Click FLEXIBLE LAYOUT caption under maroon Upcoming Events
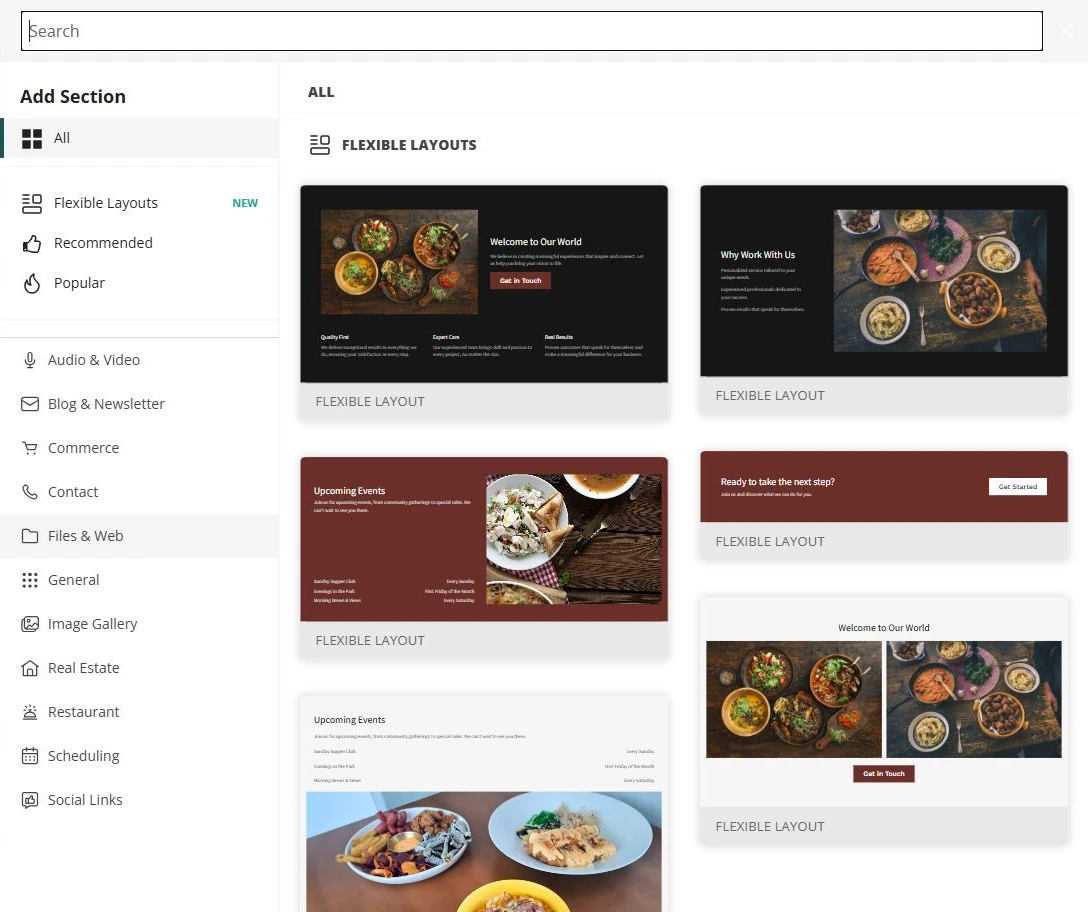This screenshot has height=912, width=1088. [x=370, y=641]
